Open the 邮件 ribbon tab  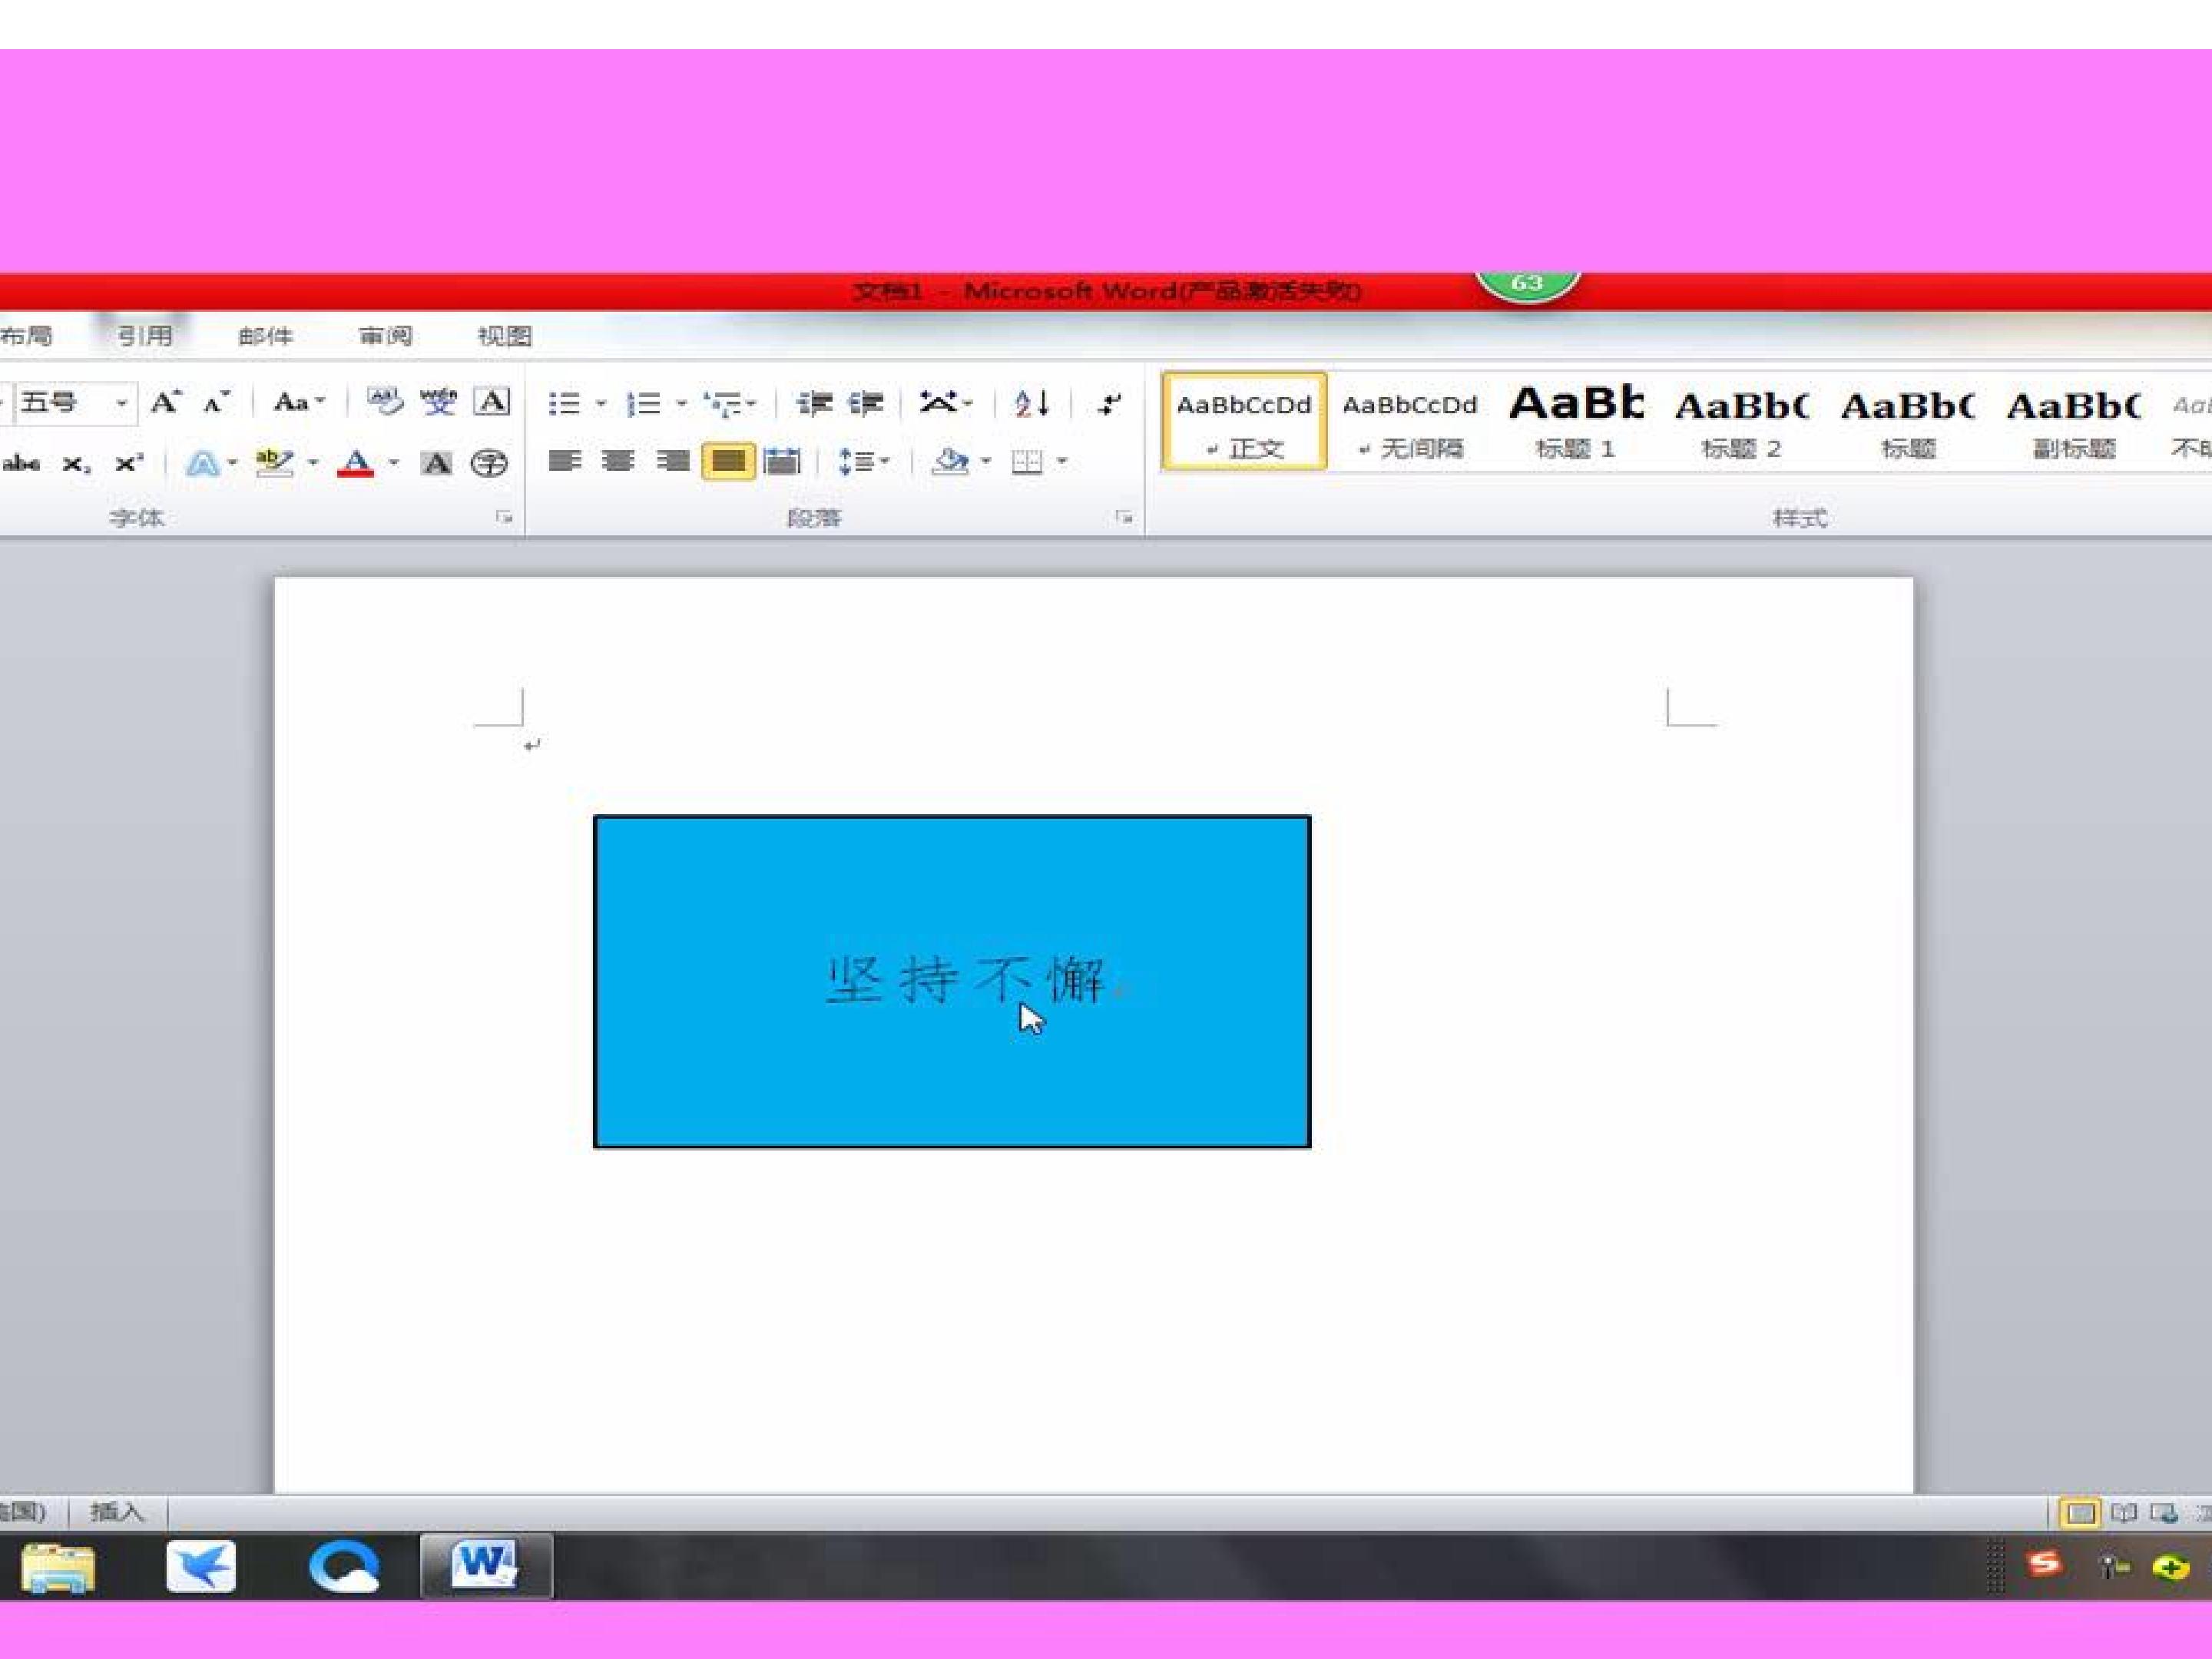click(265, 336)
